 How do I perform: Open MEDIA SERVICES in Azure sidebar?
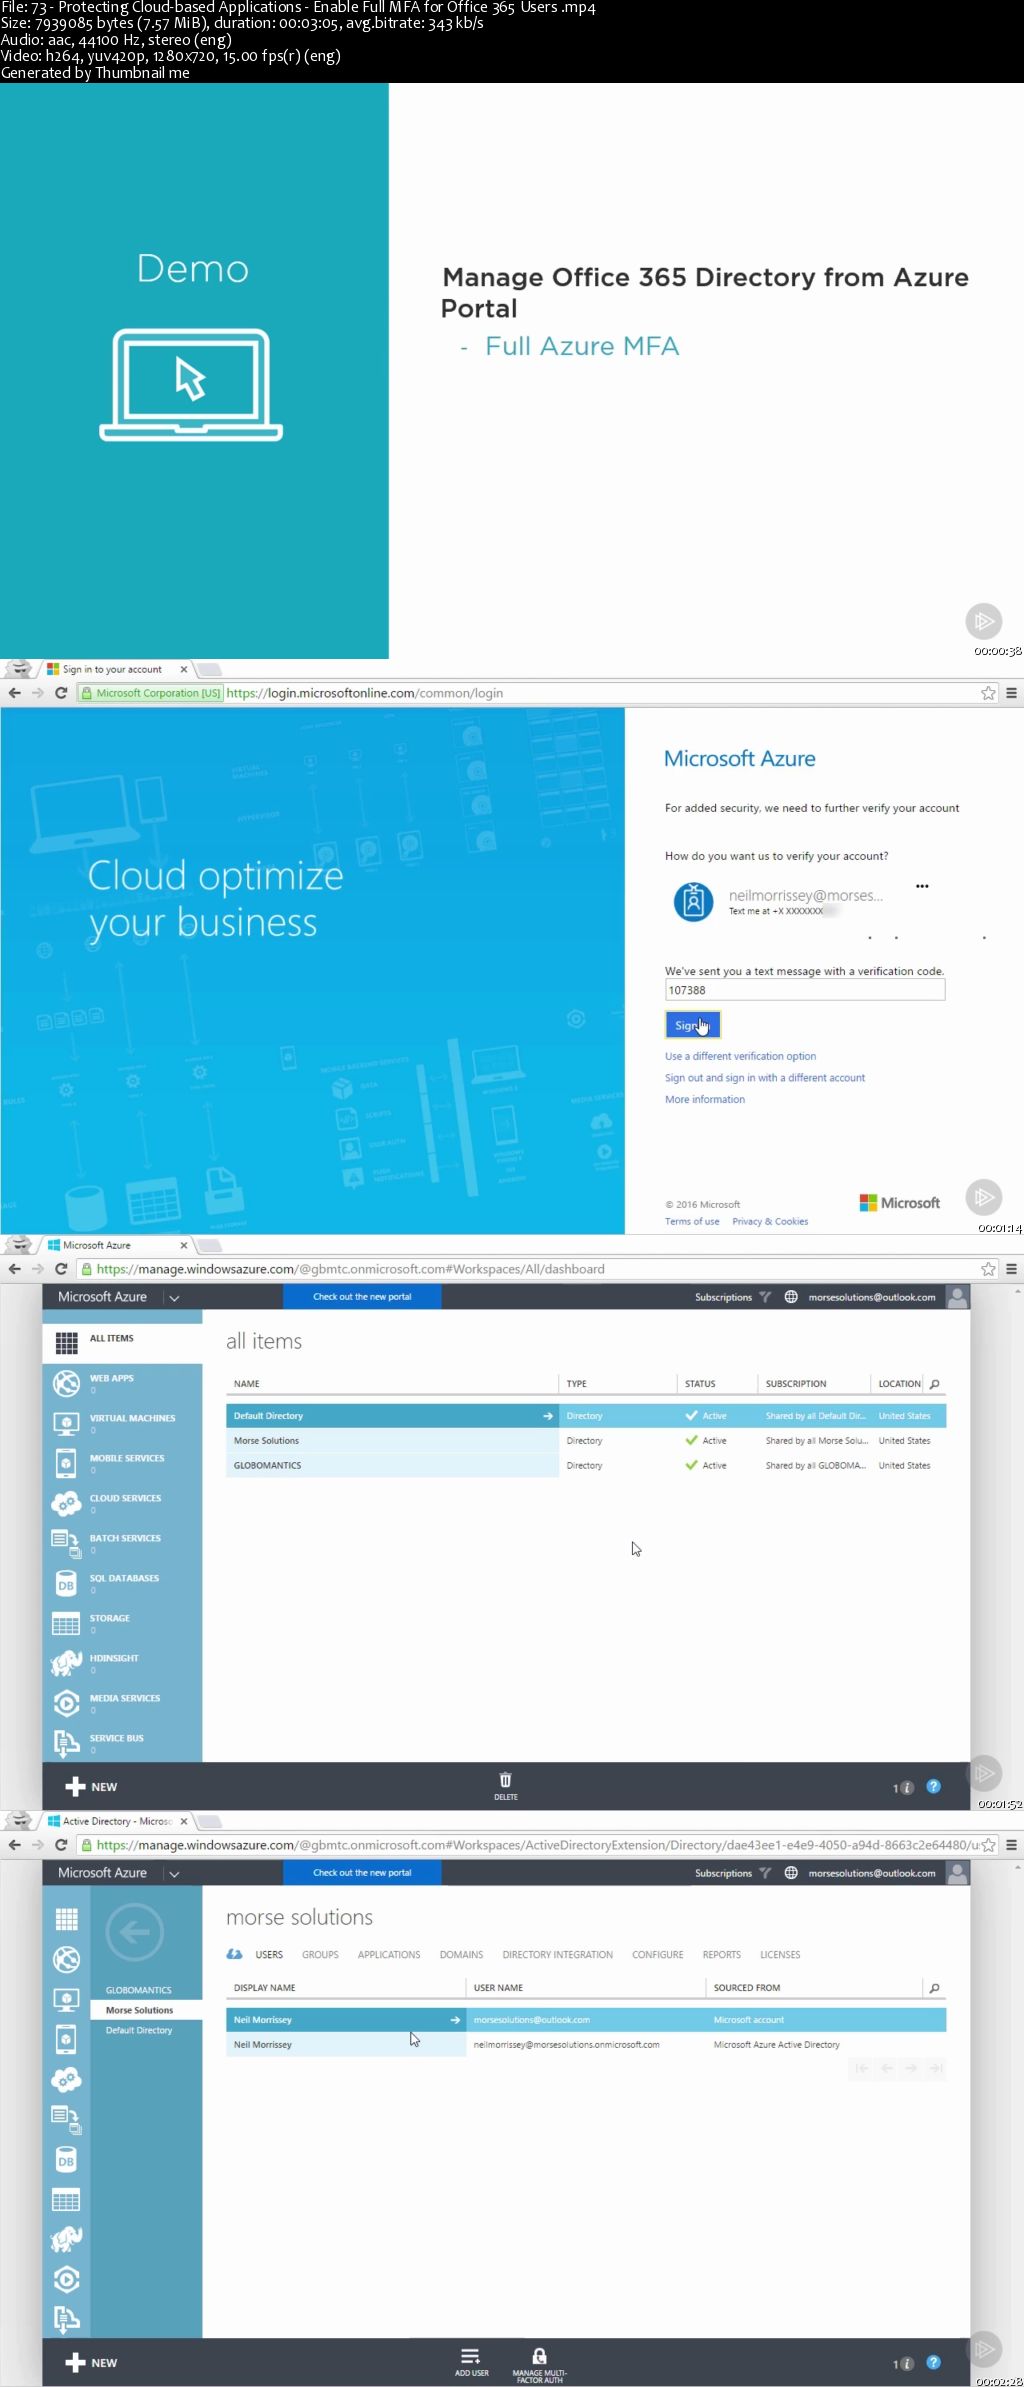coord(122,1703)
